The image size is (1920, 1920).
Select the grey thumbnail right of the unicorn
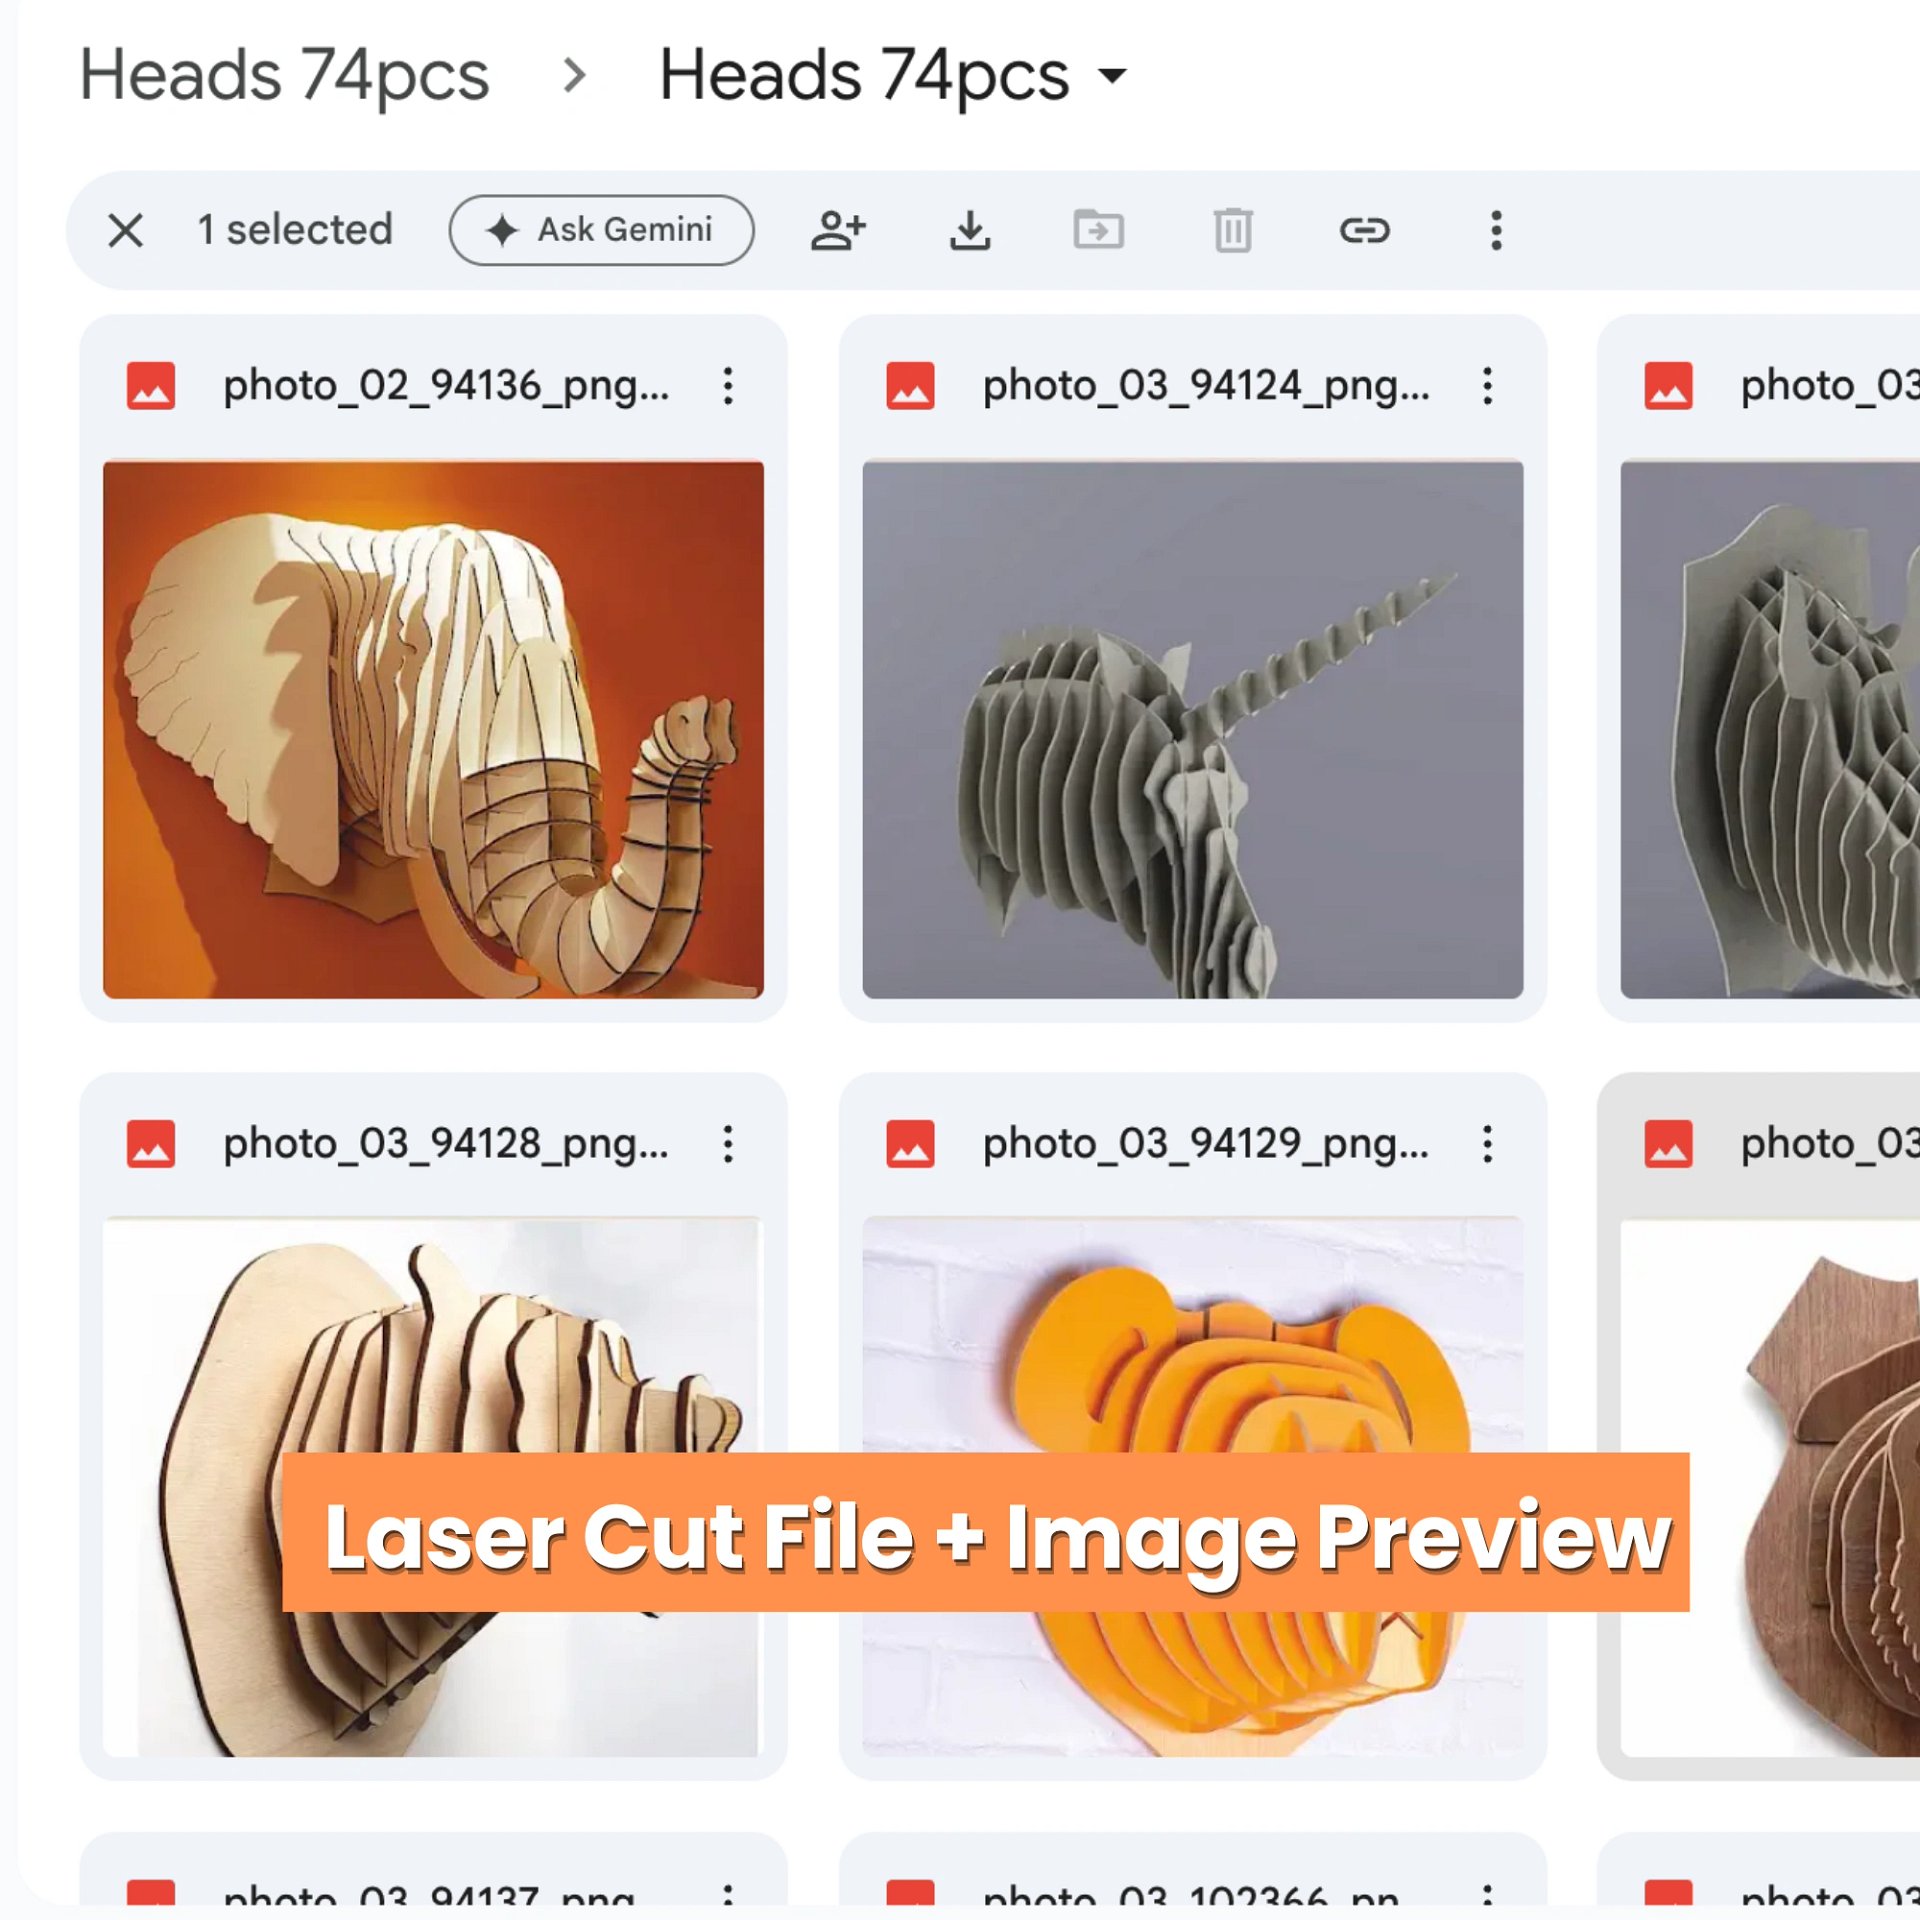click(x=1770, y=729)
